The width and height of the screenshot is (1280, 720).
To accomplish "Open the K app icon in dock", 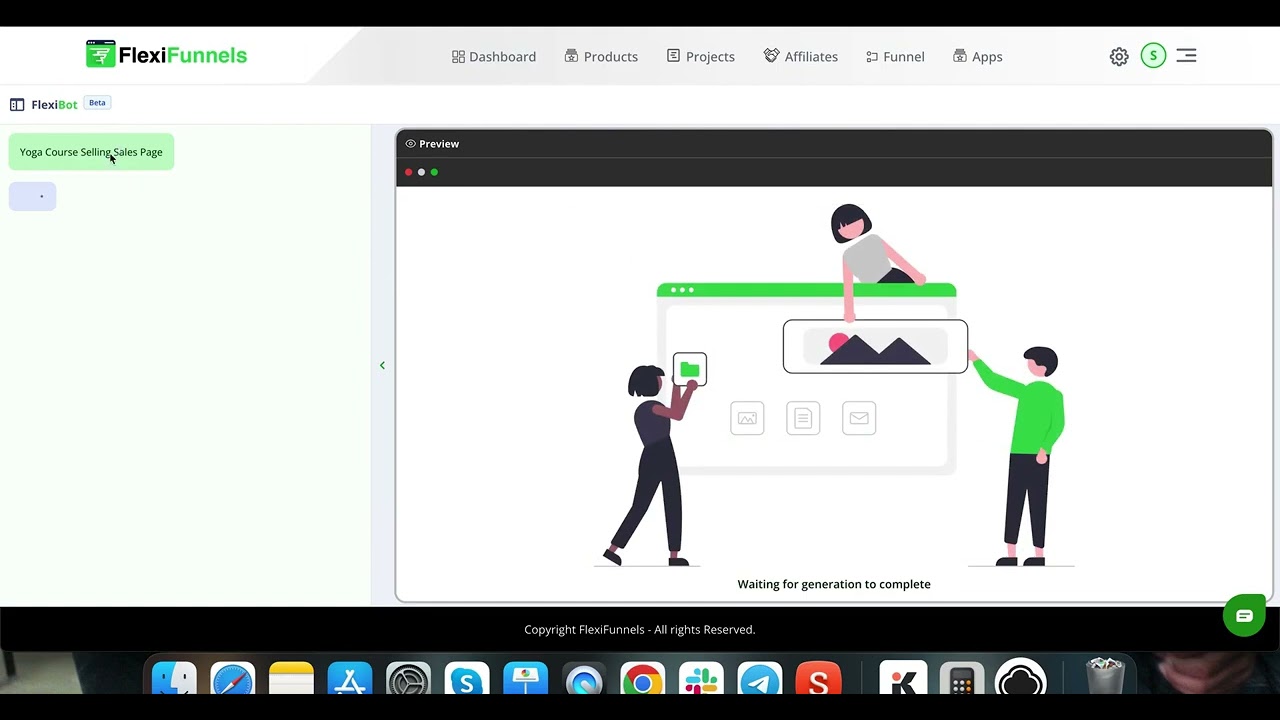I will pos(903,678).
